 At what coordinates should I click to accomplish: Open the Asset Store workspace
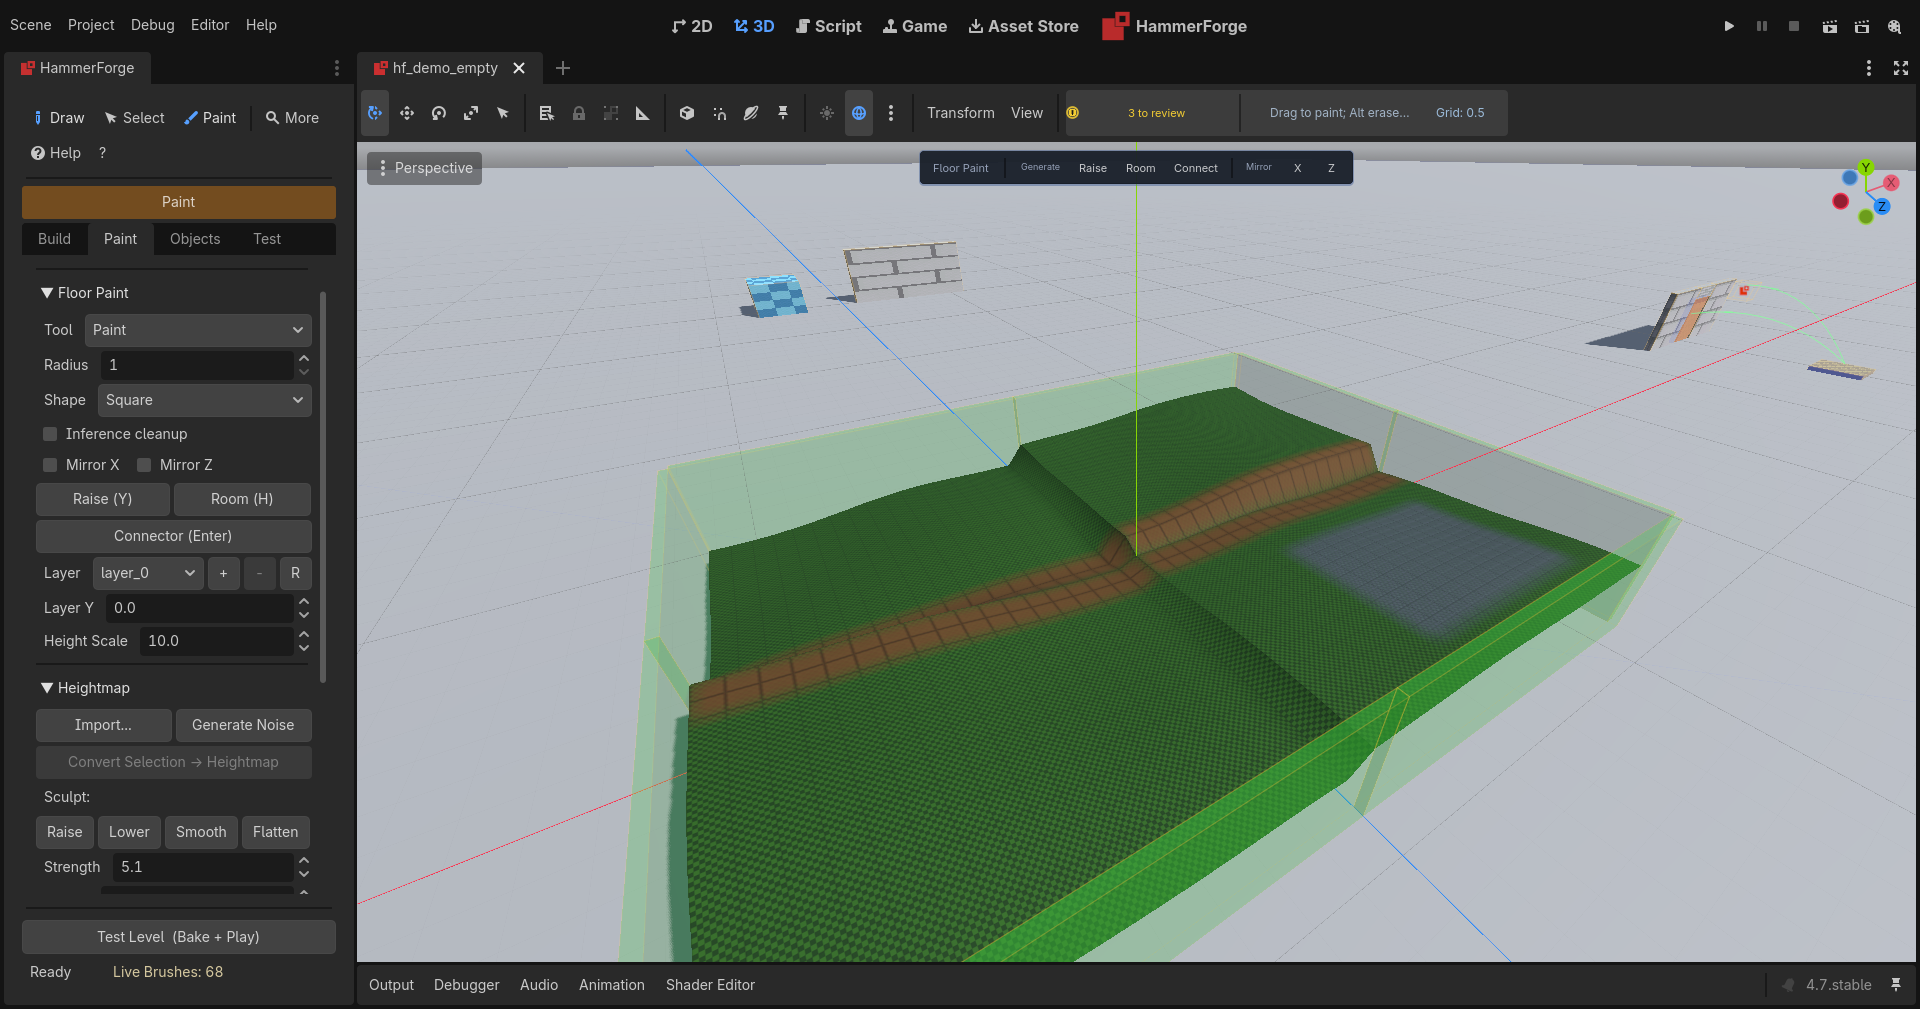(x=1023, y=26)
